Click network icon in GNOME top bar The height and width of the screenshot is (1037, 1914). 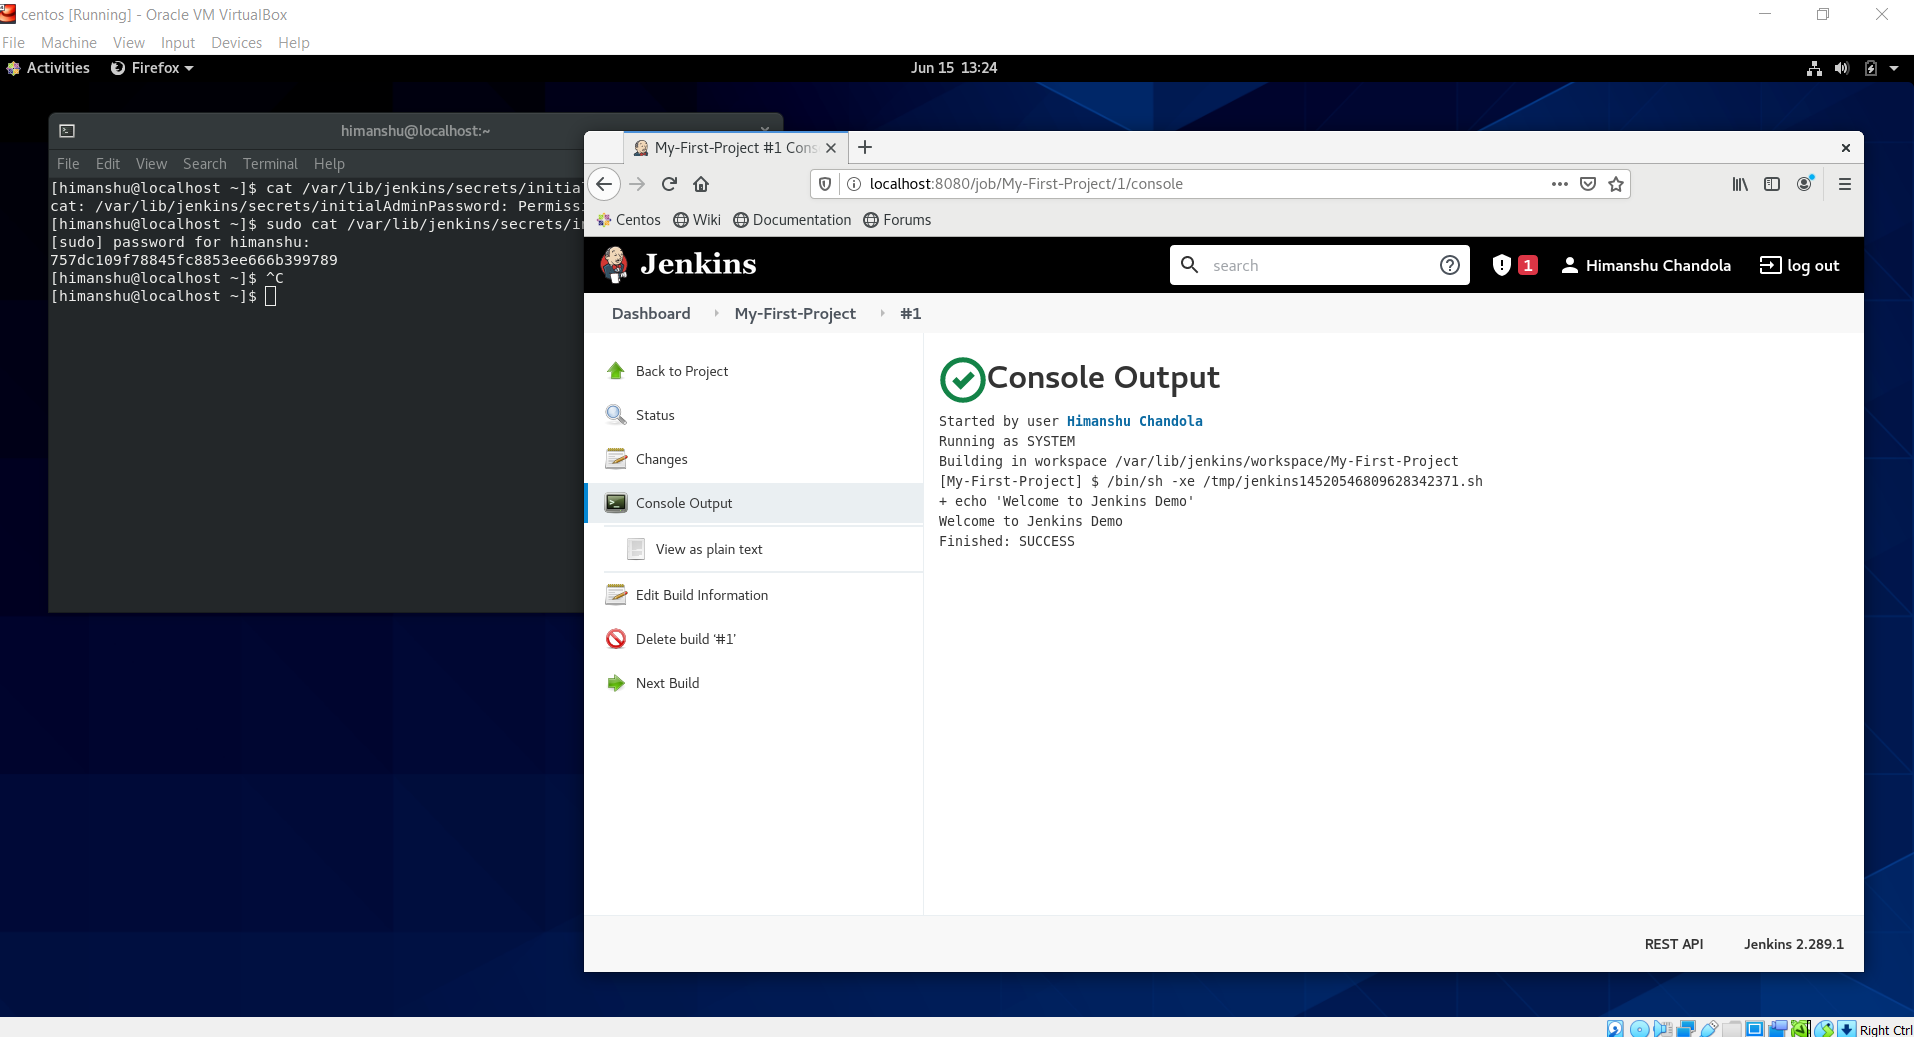[1814, 68]
